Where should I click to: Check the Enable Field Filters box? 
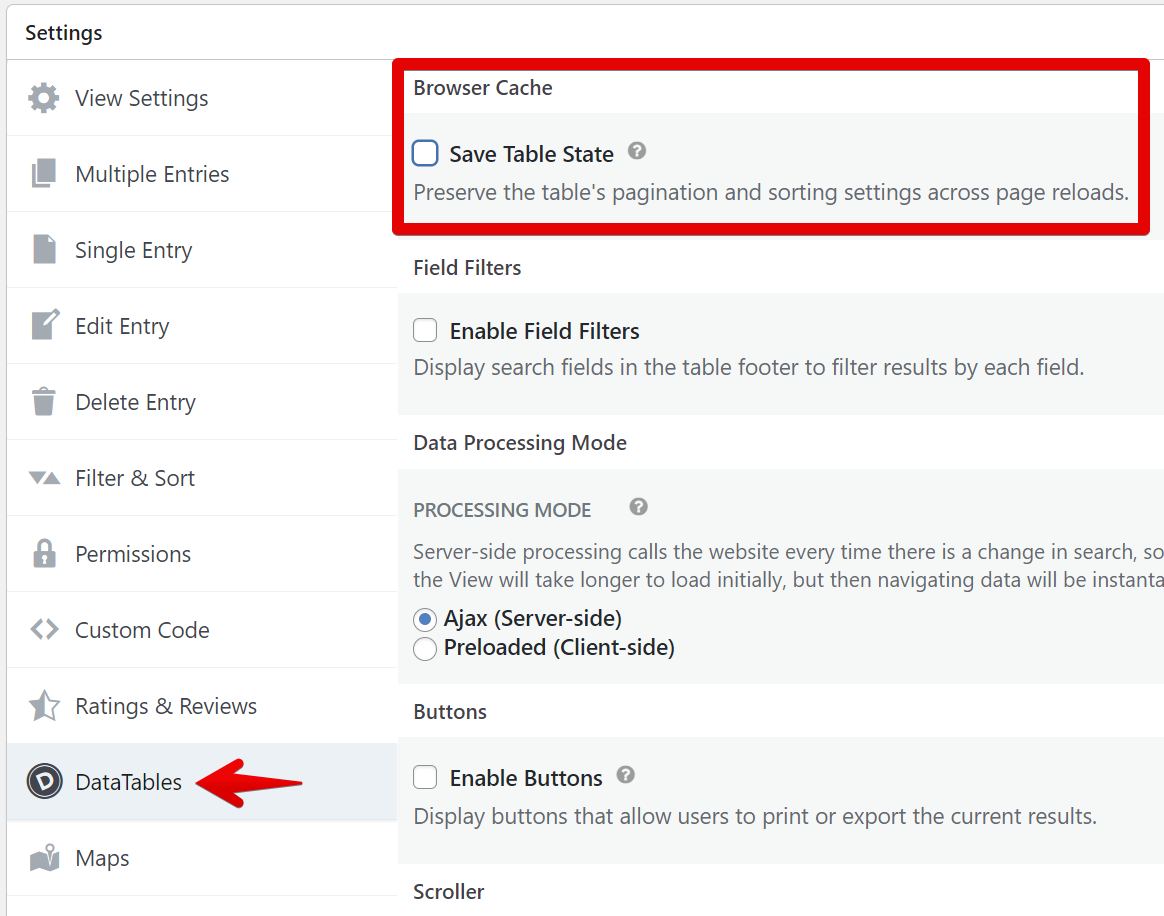426,330
